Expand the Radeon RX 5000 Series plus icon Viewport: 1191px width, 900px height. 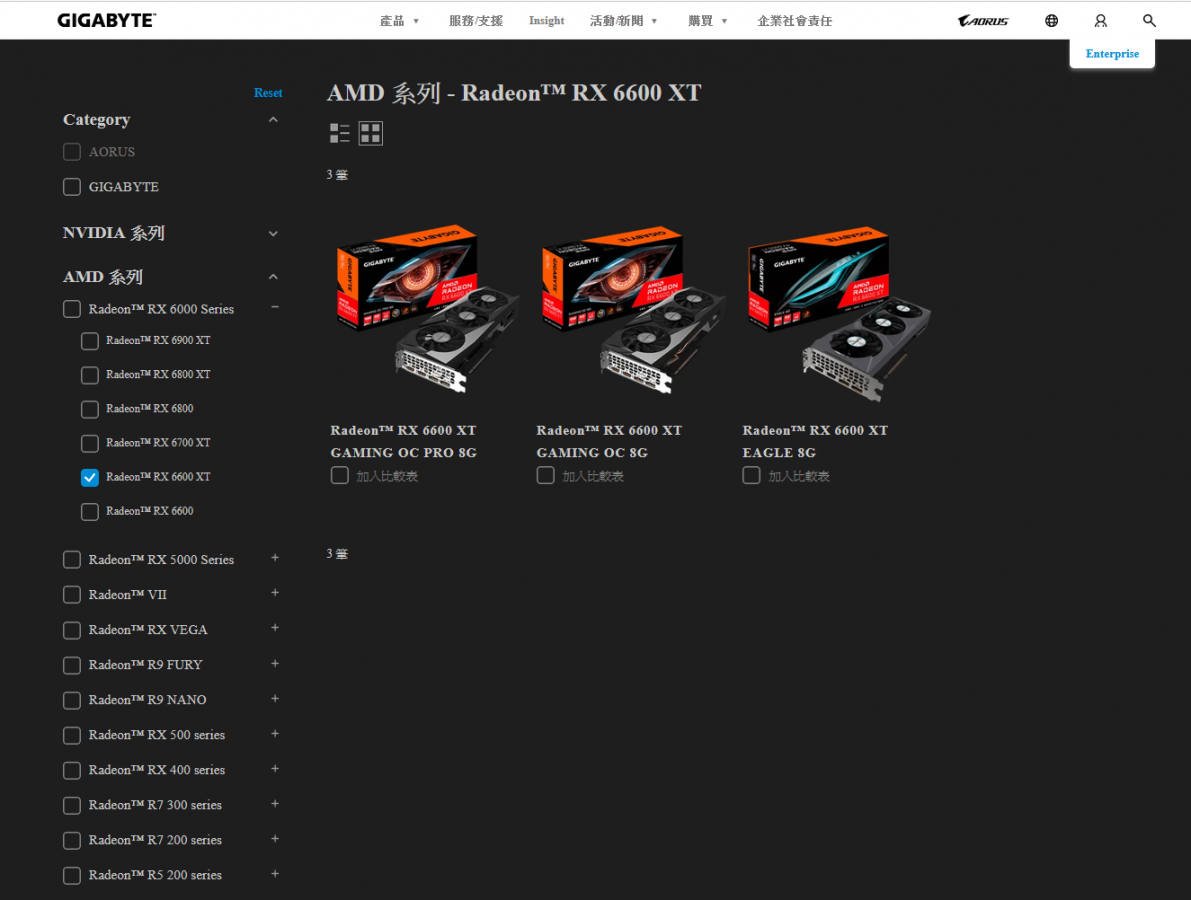(275, 558)
